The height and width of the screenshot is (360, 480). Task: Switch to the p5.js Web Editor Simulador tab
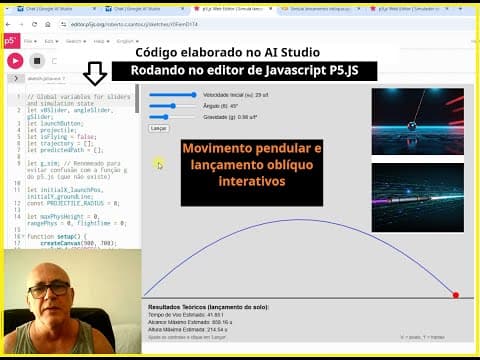pyautogui.click(x=408, y=9)
